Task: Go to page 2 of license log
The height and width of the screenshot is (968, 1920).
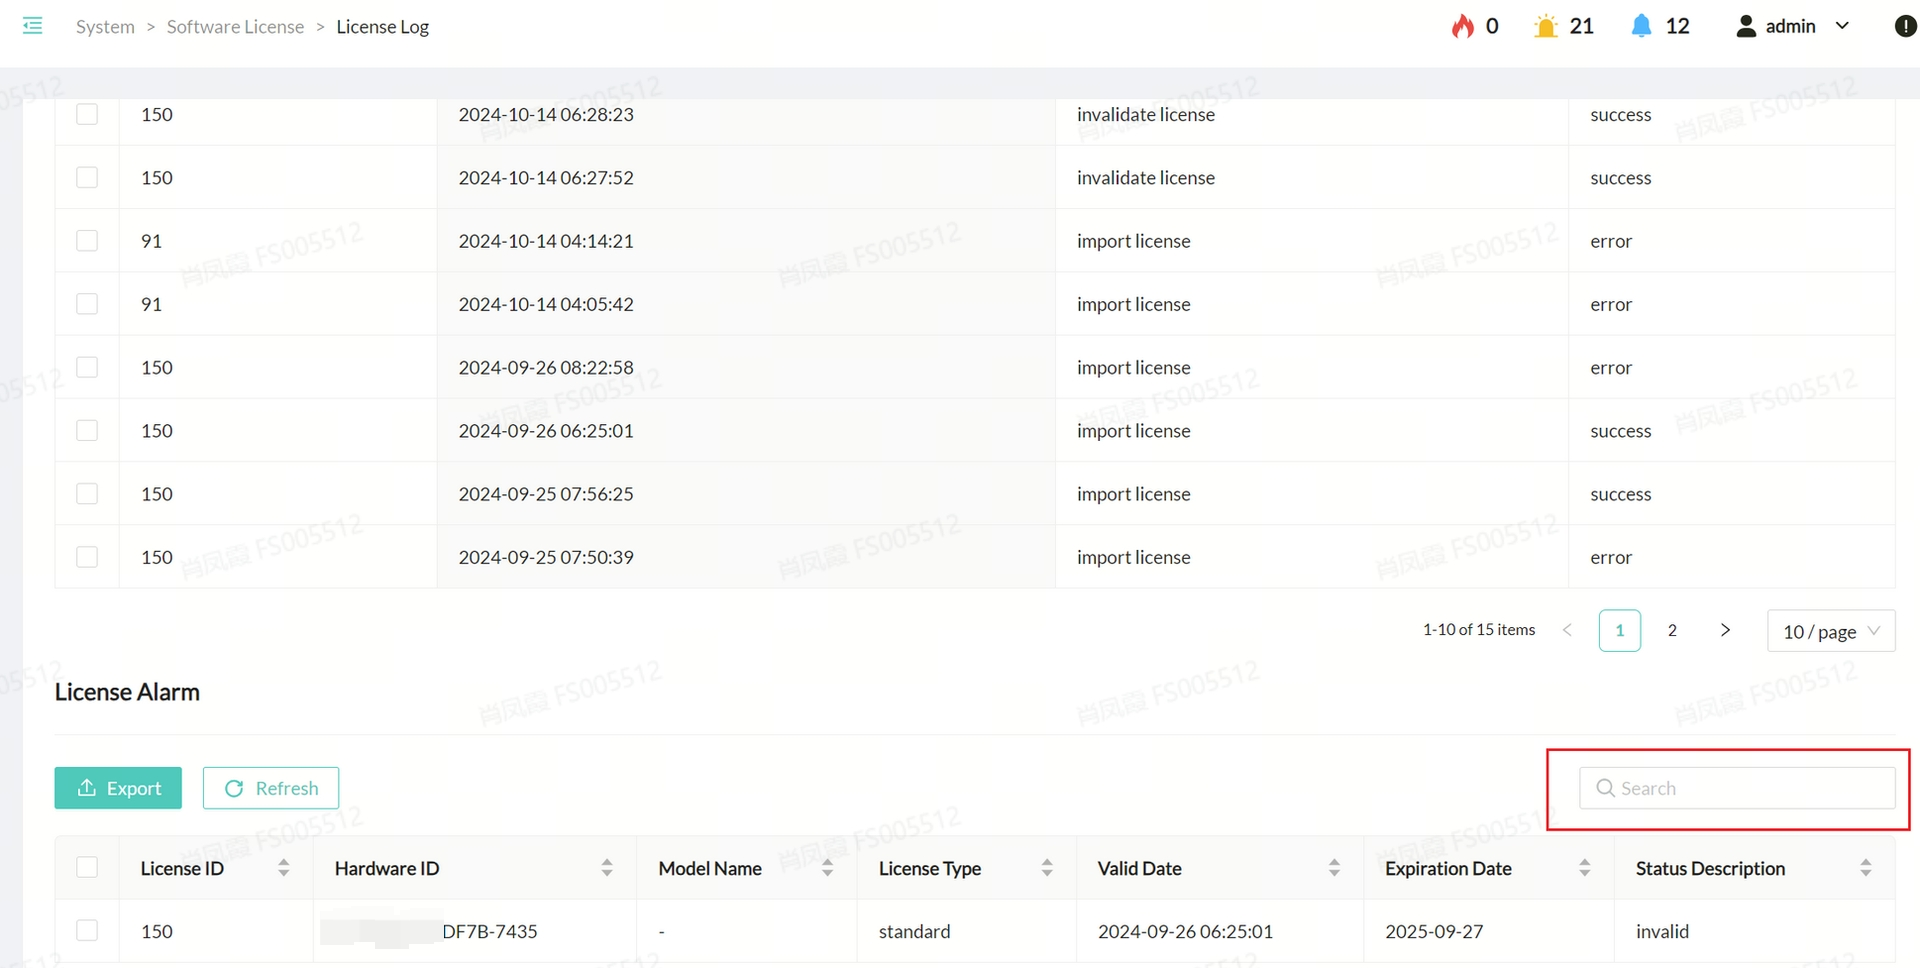Action: coord(1672,630)
